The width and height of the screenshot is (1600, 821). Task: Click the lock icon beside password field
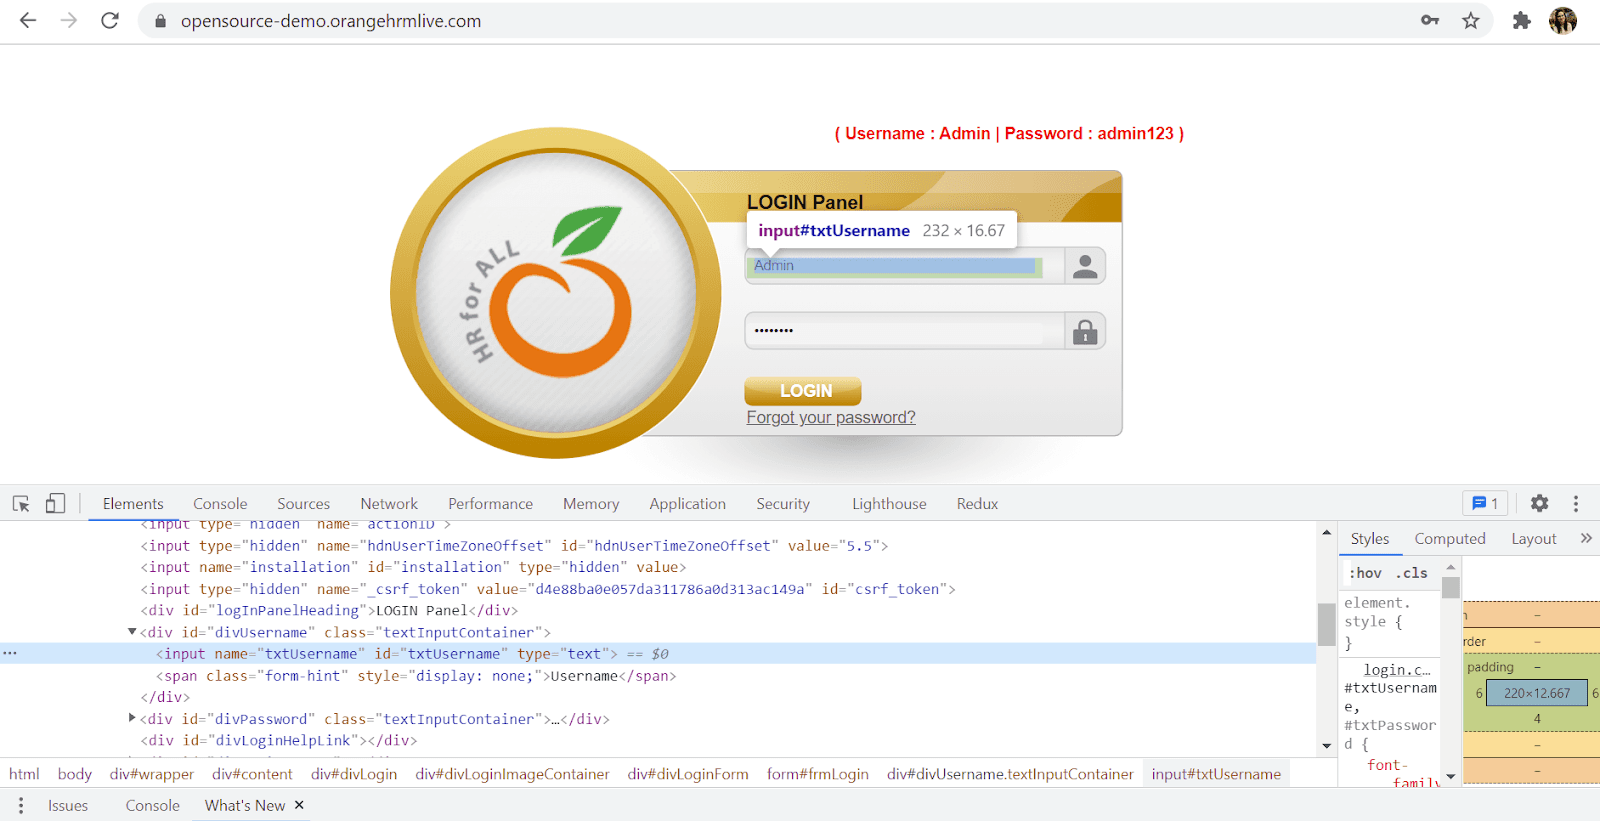1085,332
